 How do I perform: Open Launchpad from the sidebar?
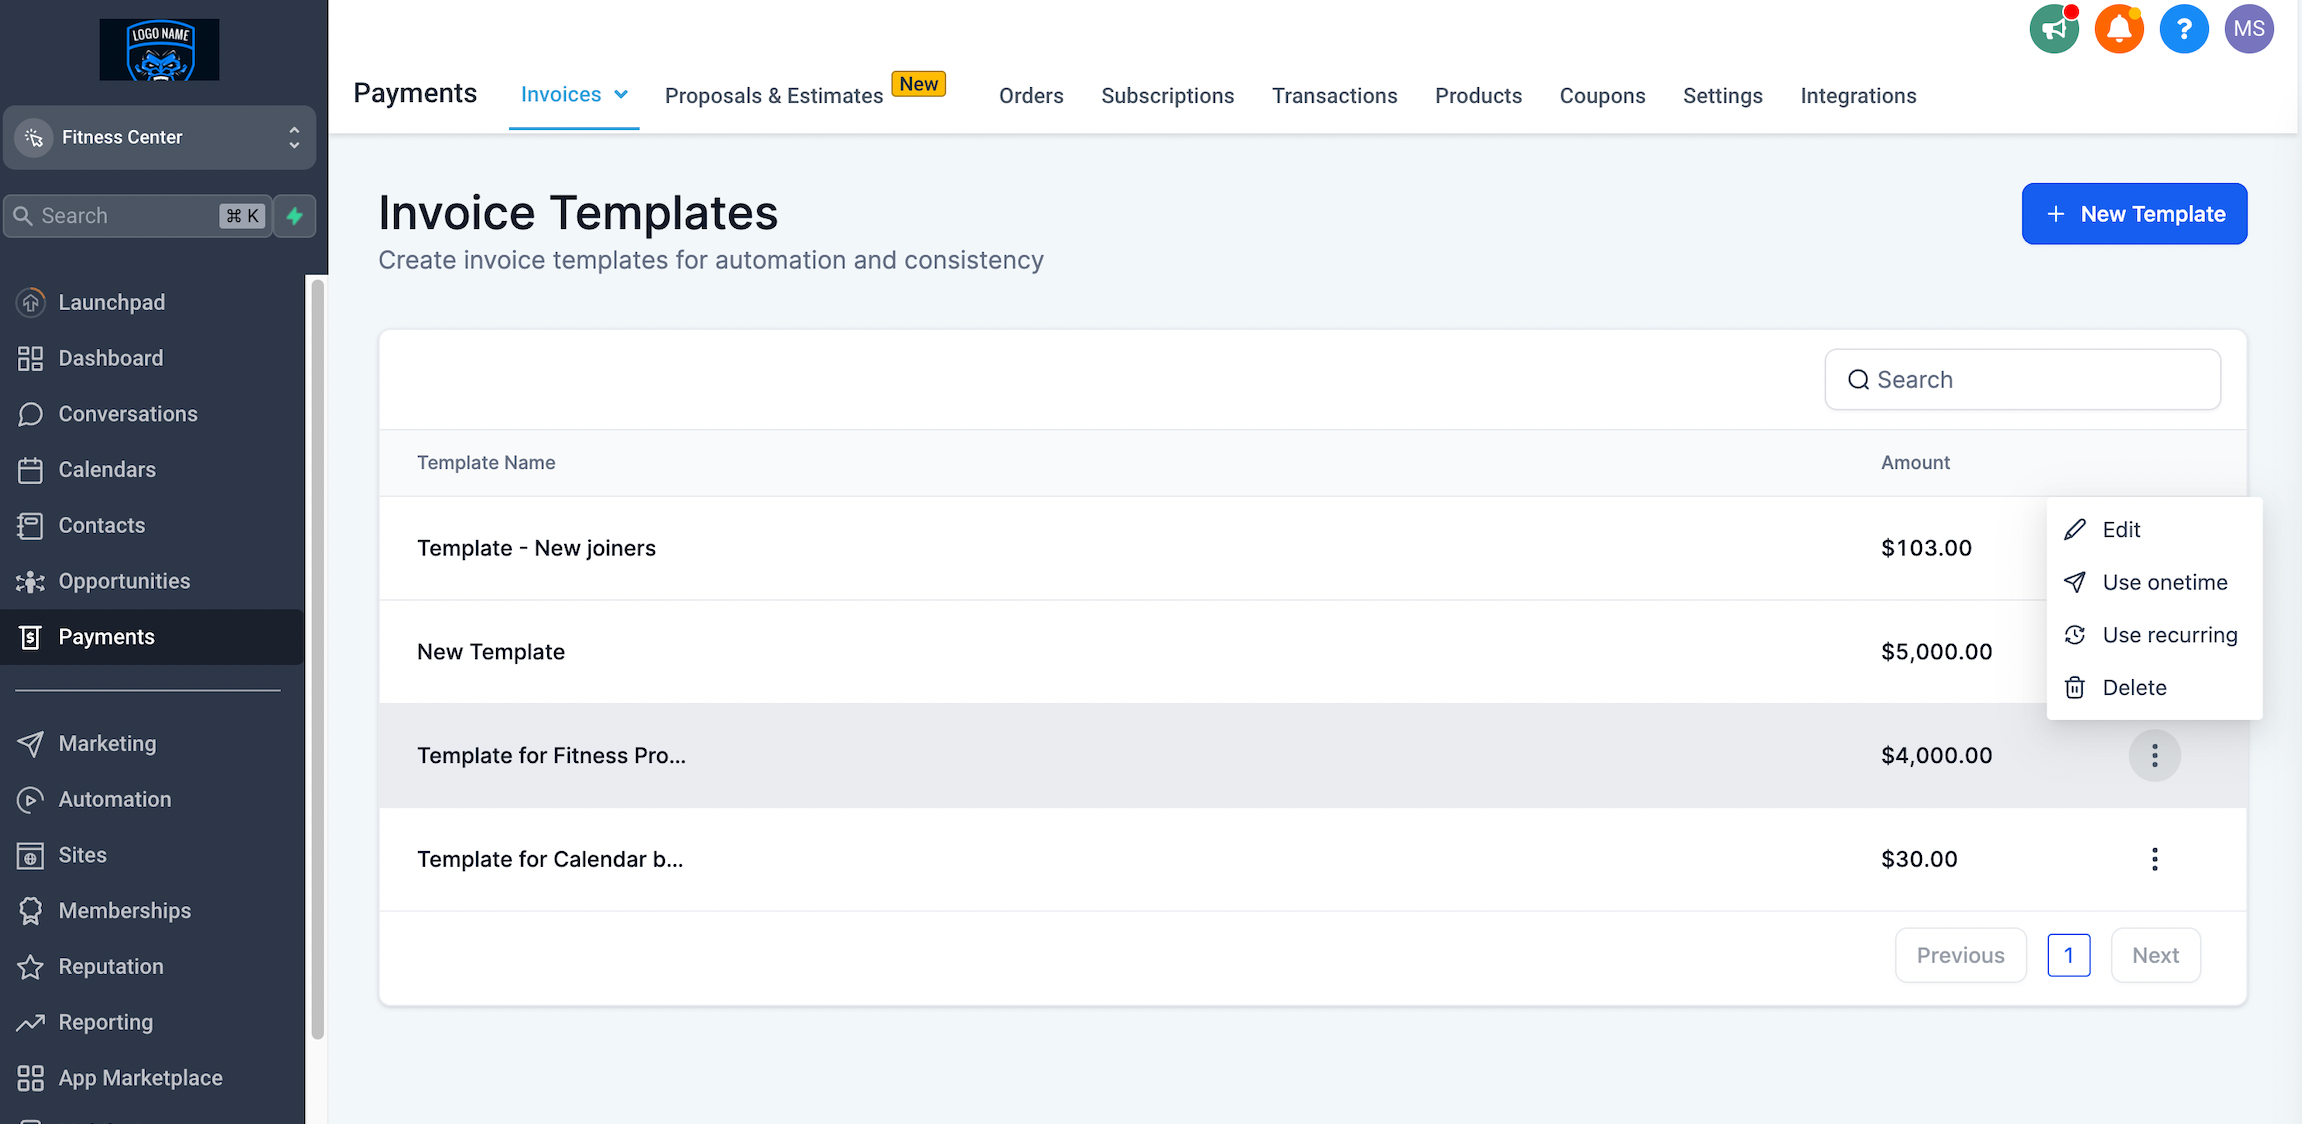coord(111,302)
